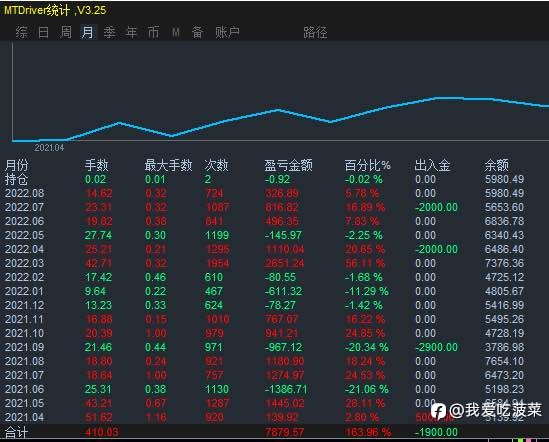
Task: Click the 持仓 holdings row
Action: (x=265, y=179)
